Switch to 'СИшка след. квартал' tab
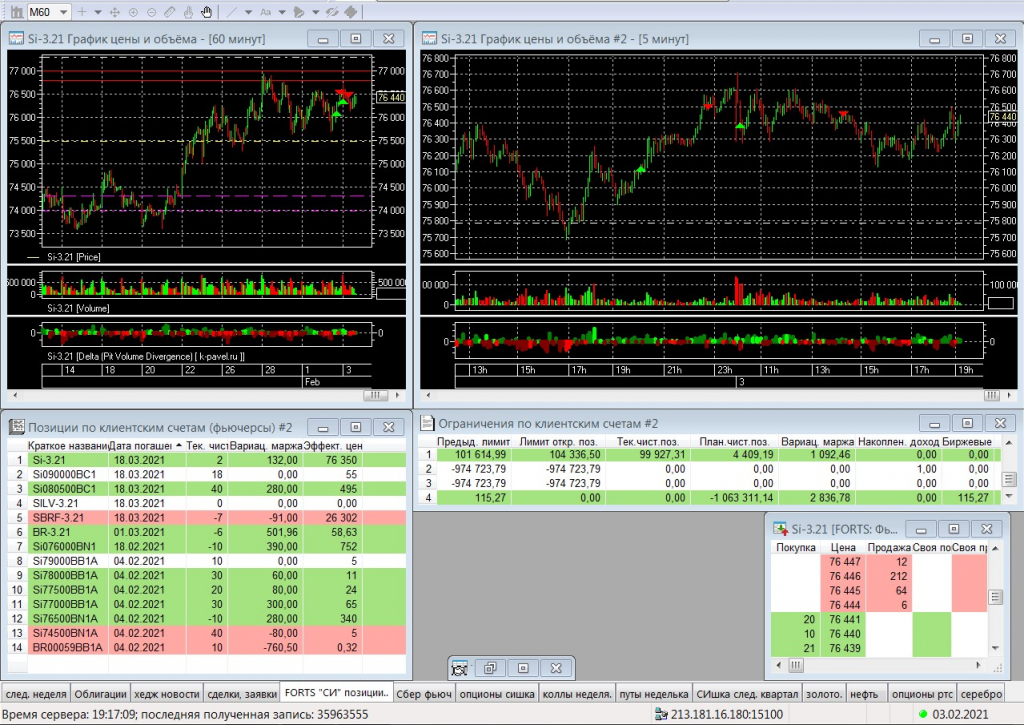The image size is (1024, 725). click(747, 694)
